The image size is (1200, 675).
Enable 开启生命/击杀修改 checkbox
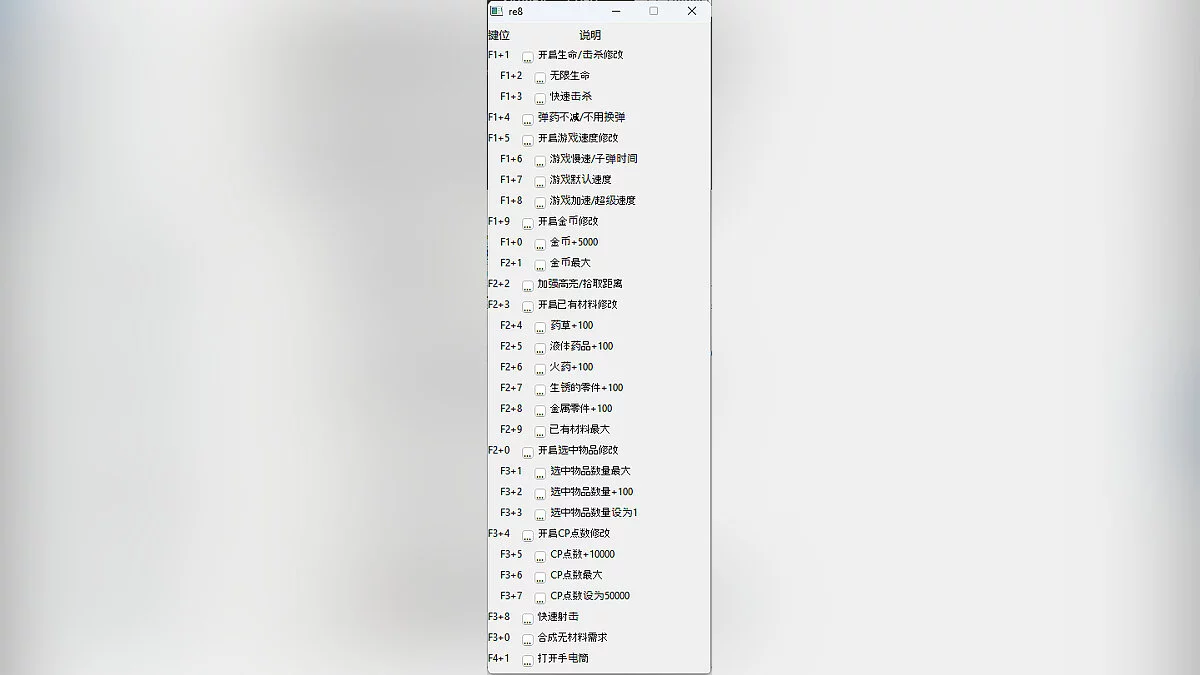point(528,56)
